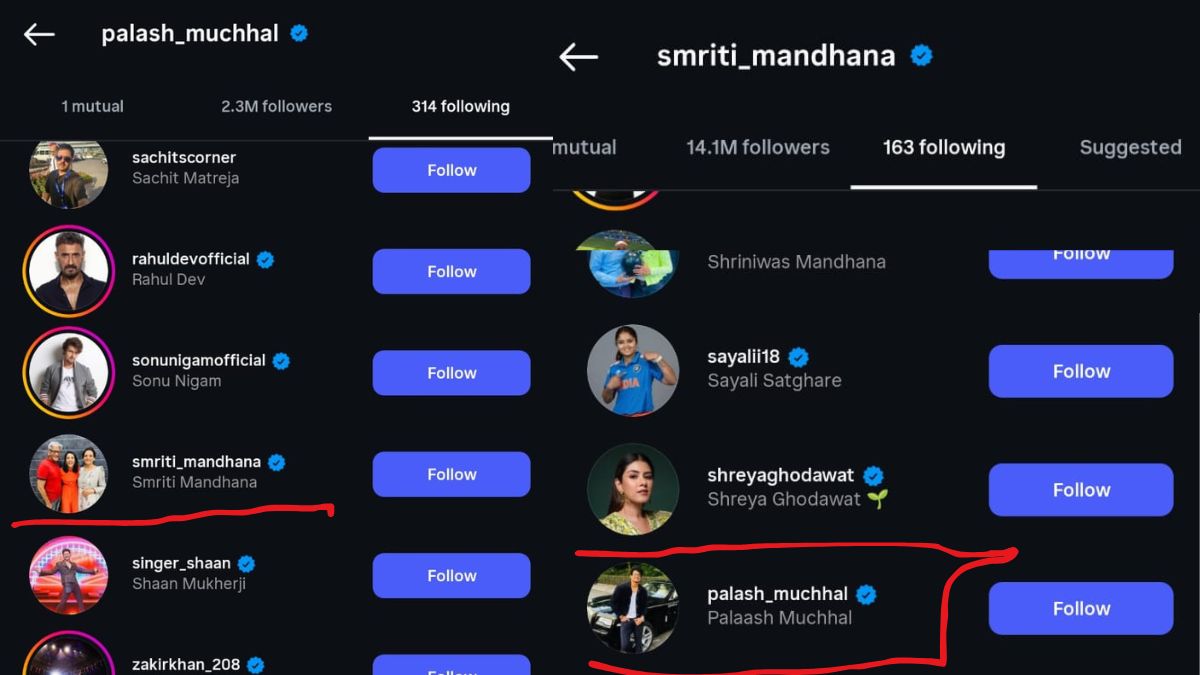Follow the sachitscorner account
The width and height of the screenshot is (1200, 675).
[451, 170]
